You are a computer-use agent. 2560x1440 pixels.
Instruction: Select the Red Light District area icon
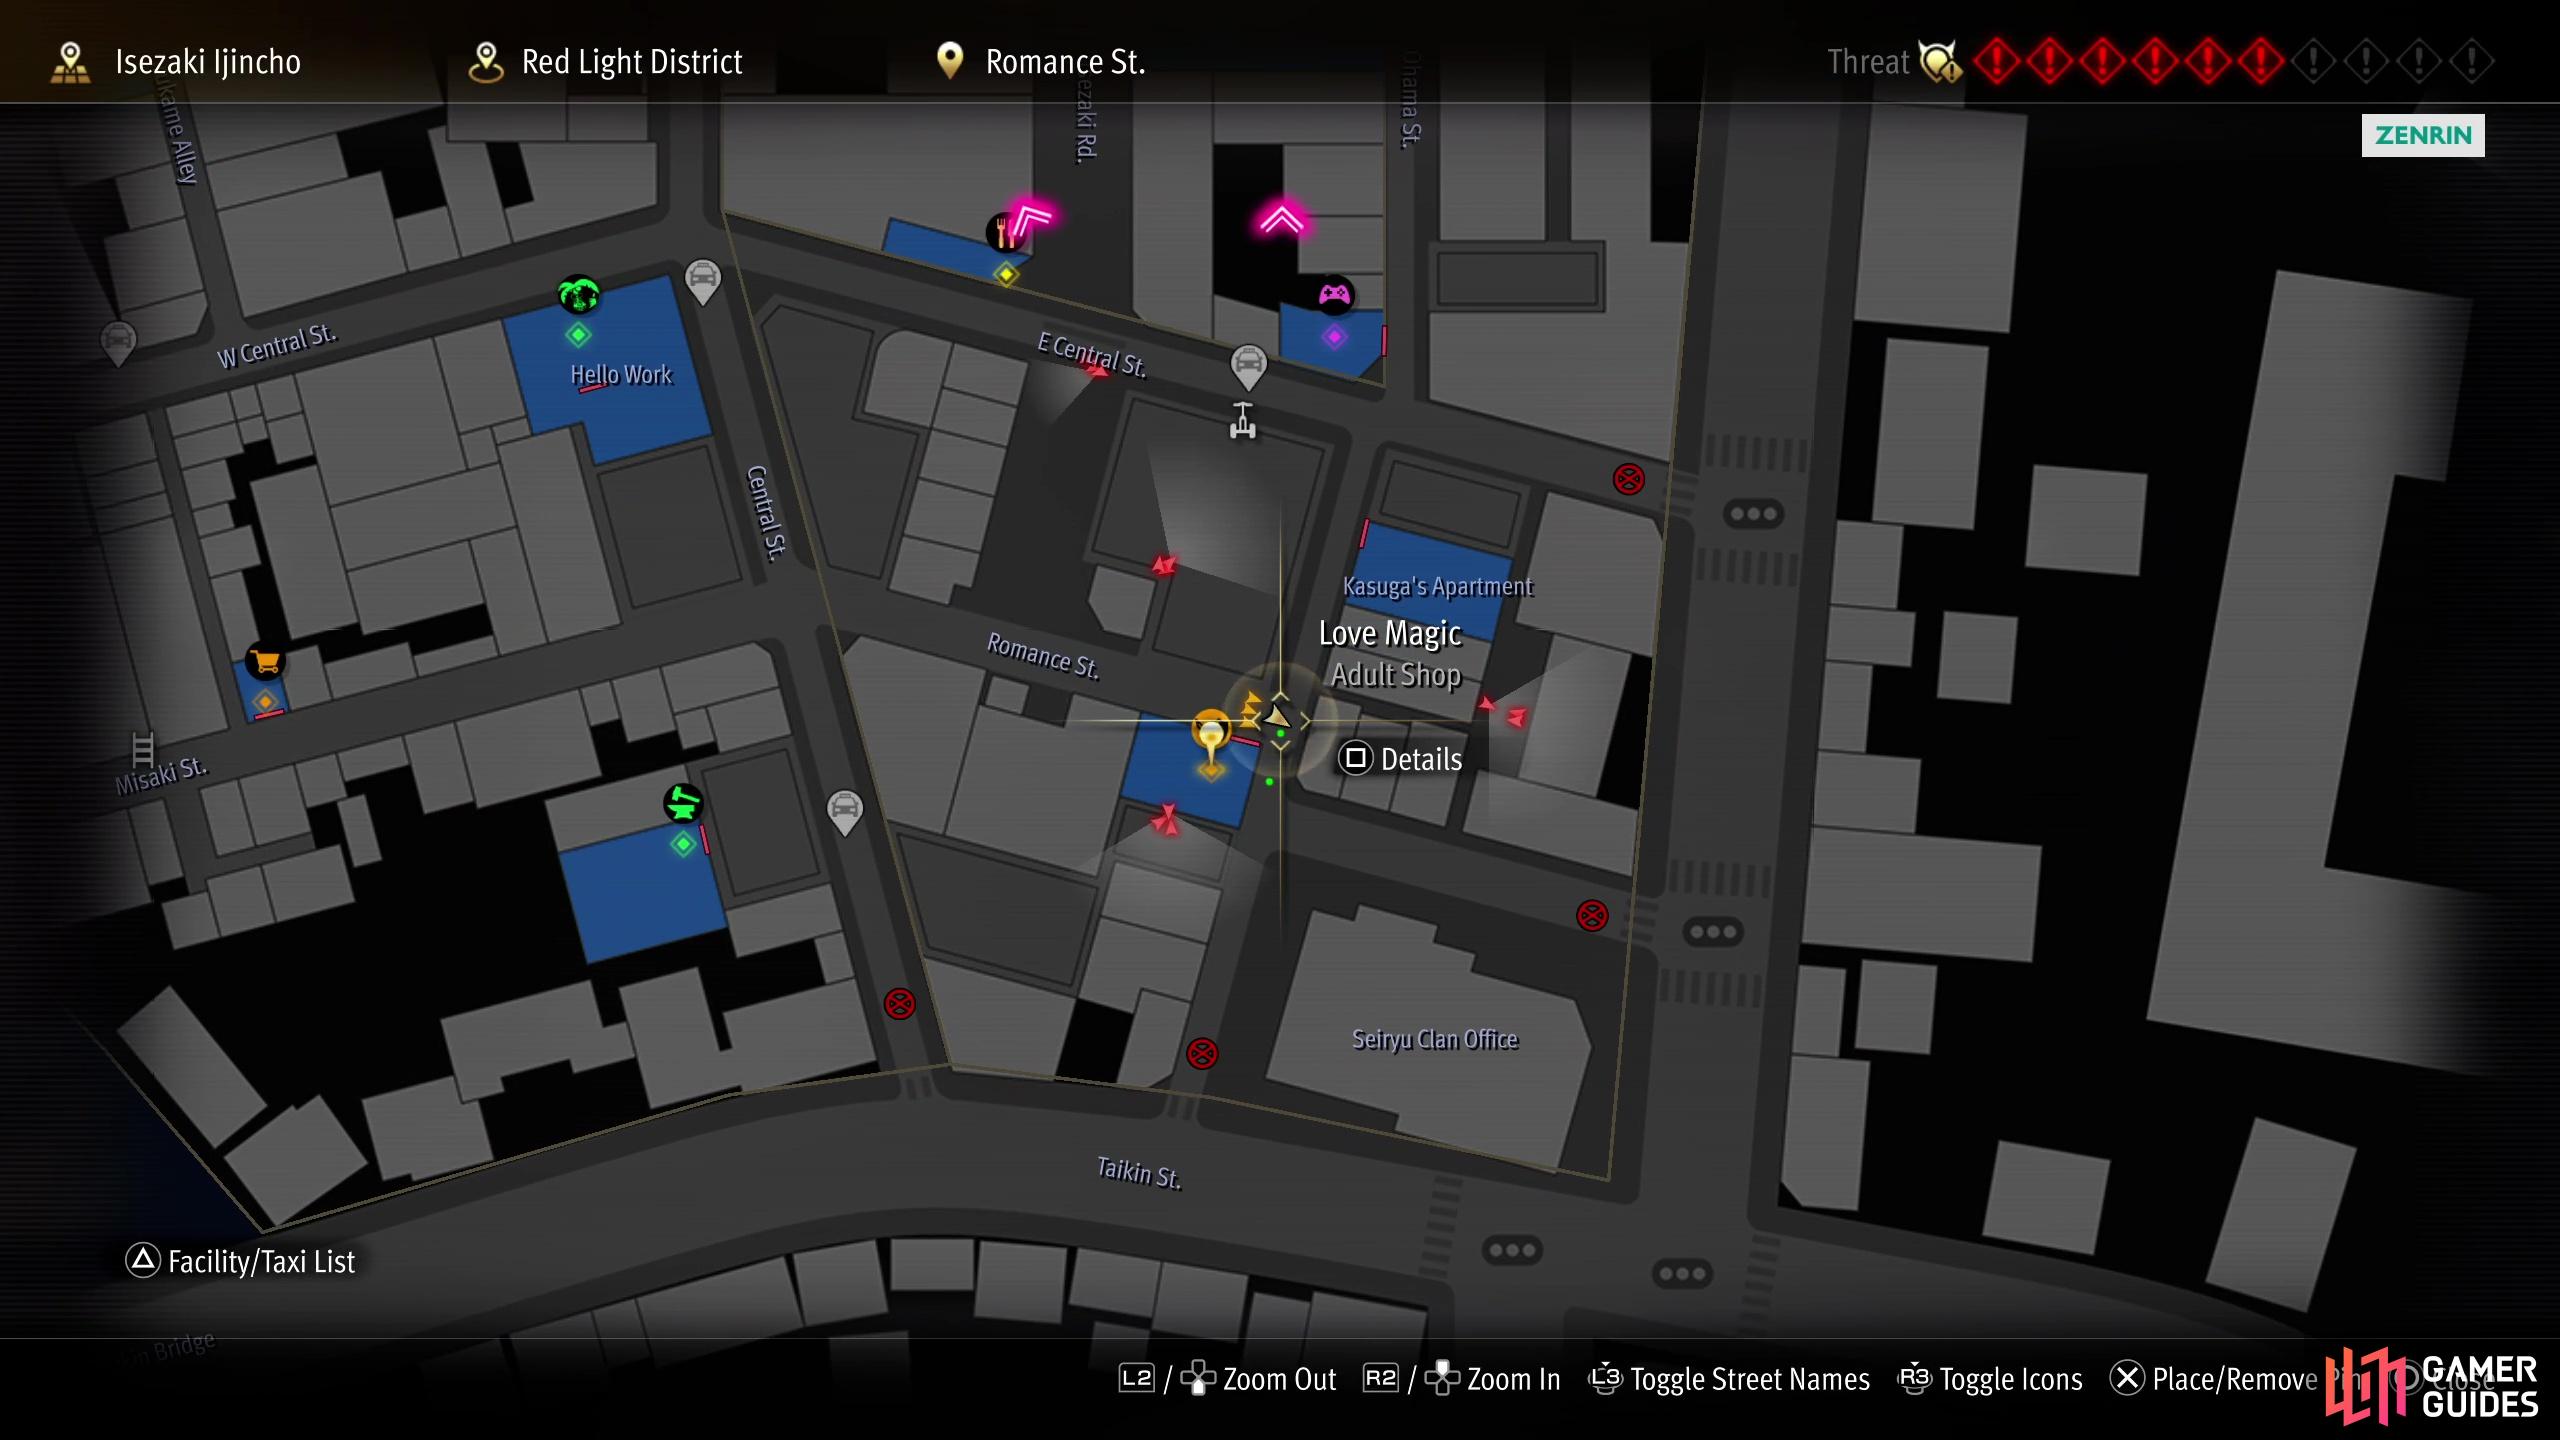coord(486,62)
